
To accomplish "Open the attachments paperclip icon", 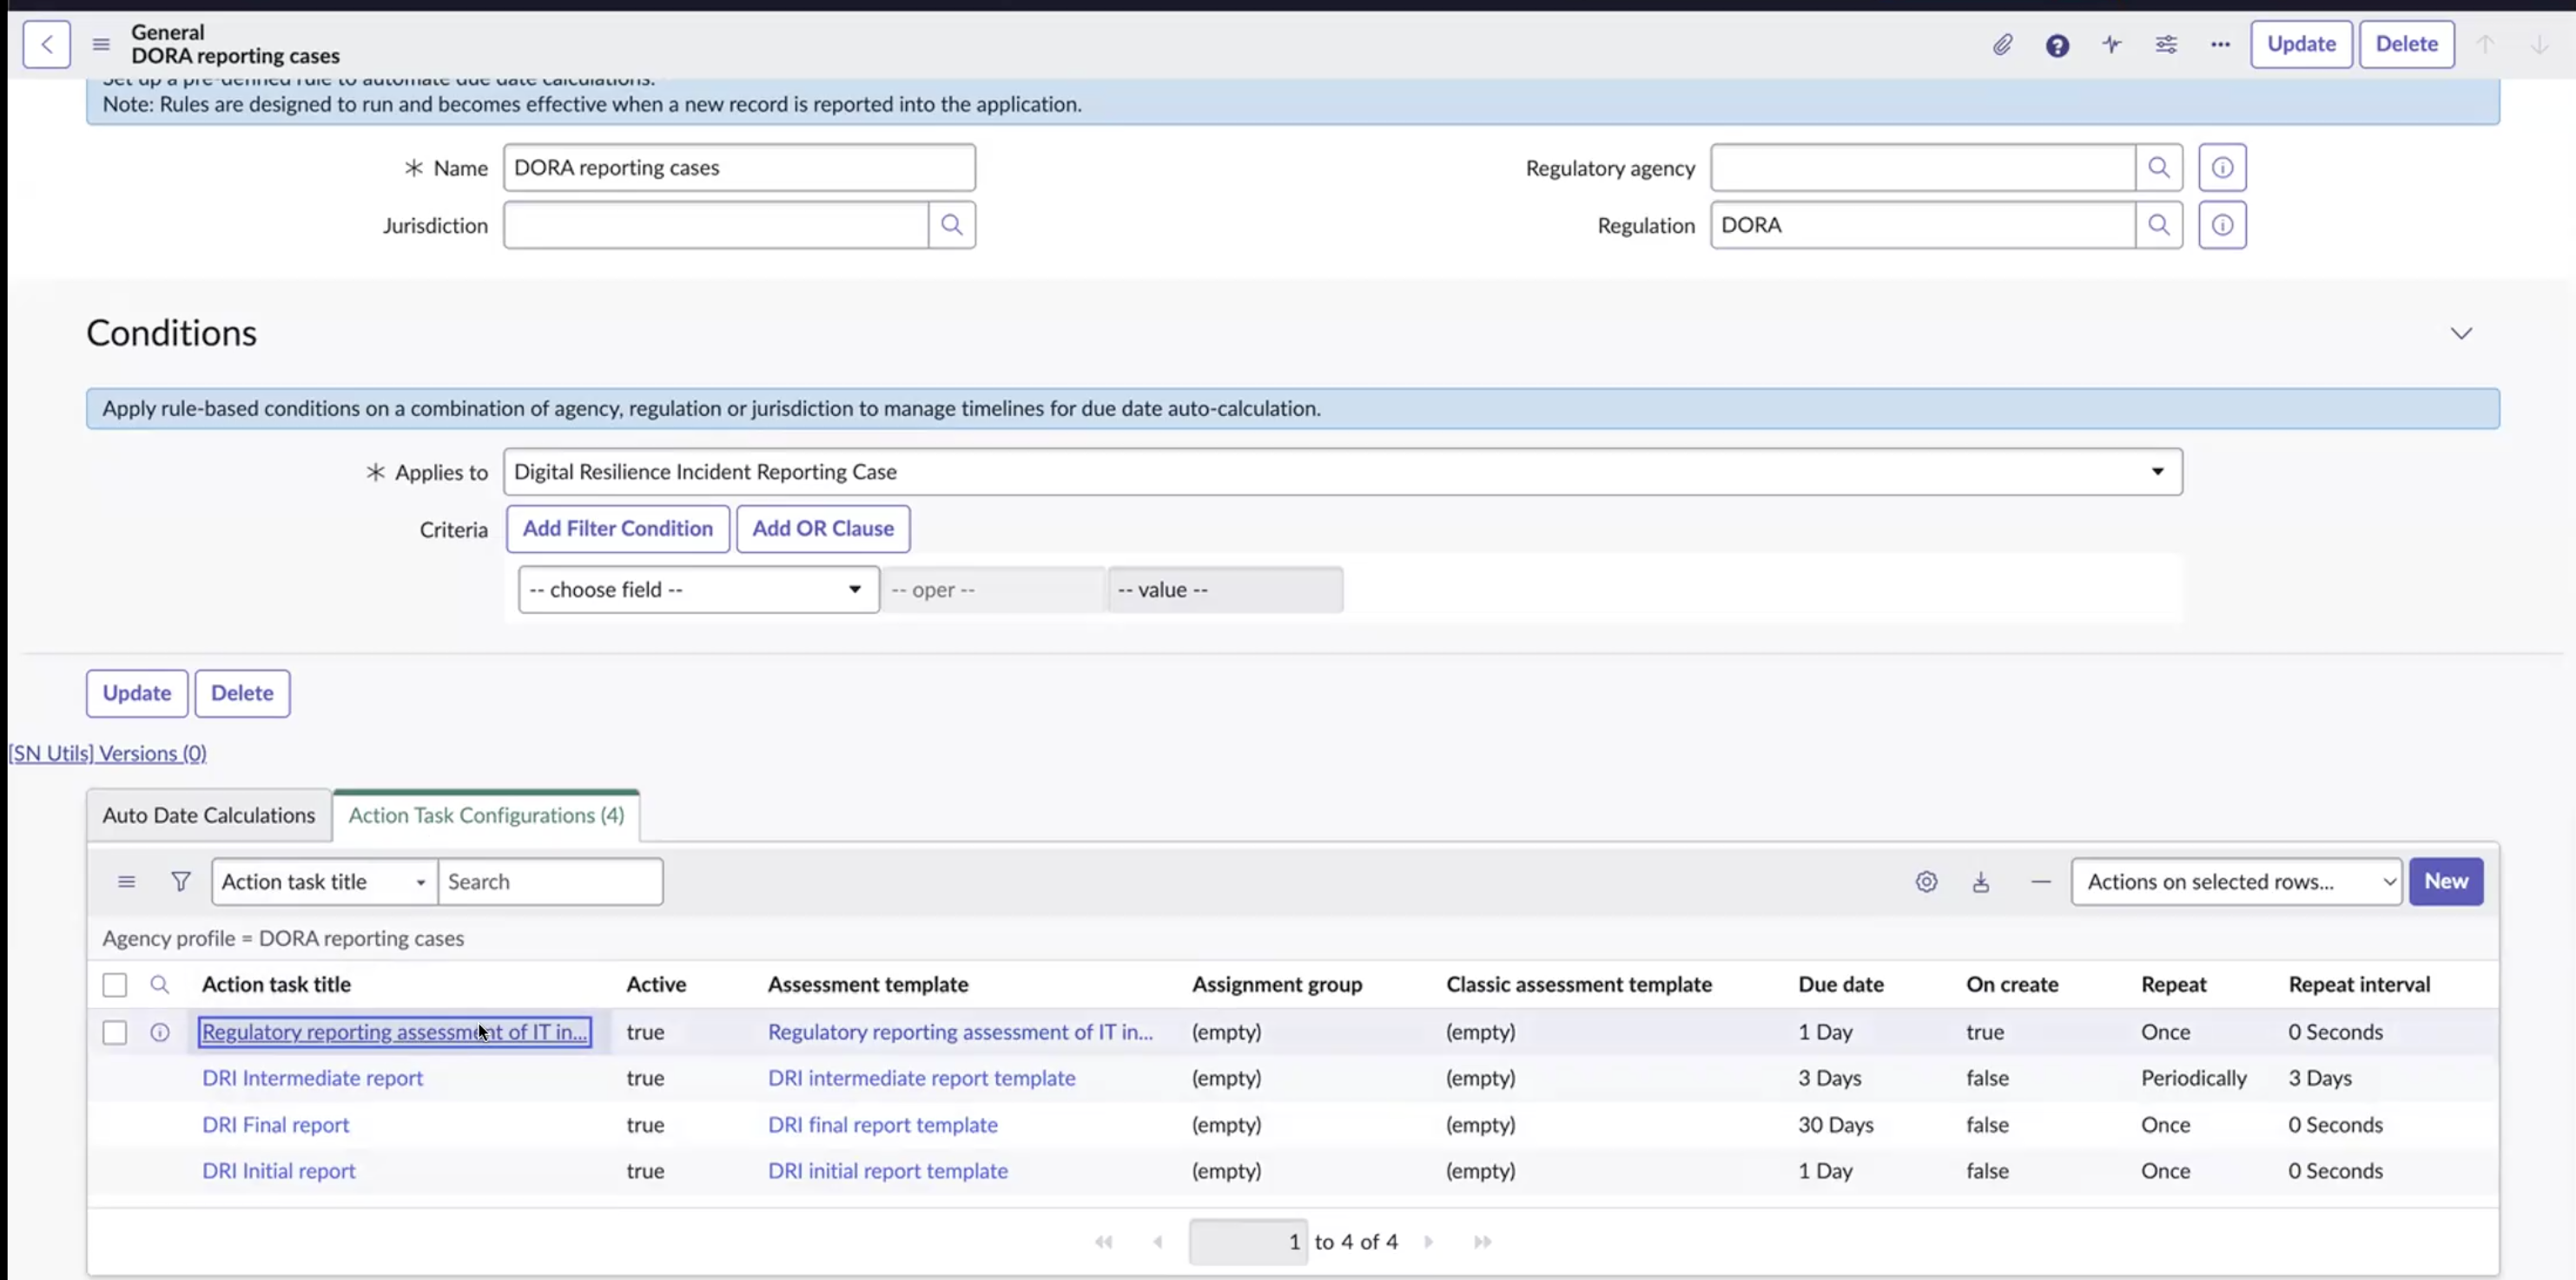I will (x=2002, y=44).
